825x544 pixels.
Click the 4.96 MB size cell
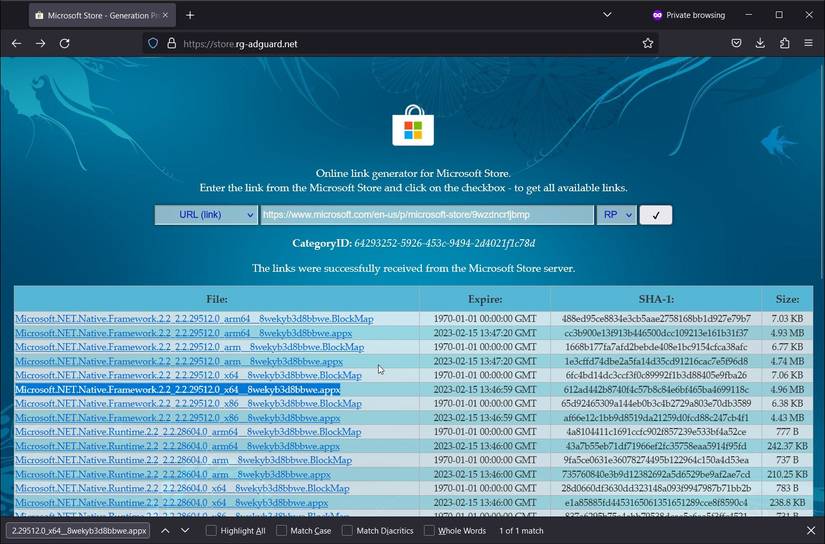787,389
